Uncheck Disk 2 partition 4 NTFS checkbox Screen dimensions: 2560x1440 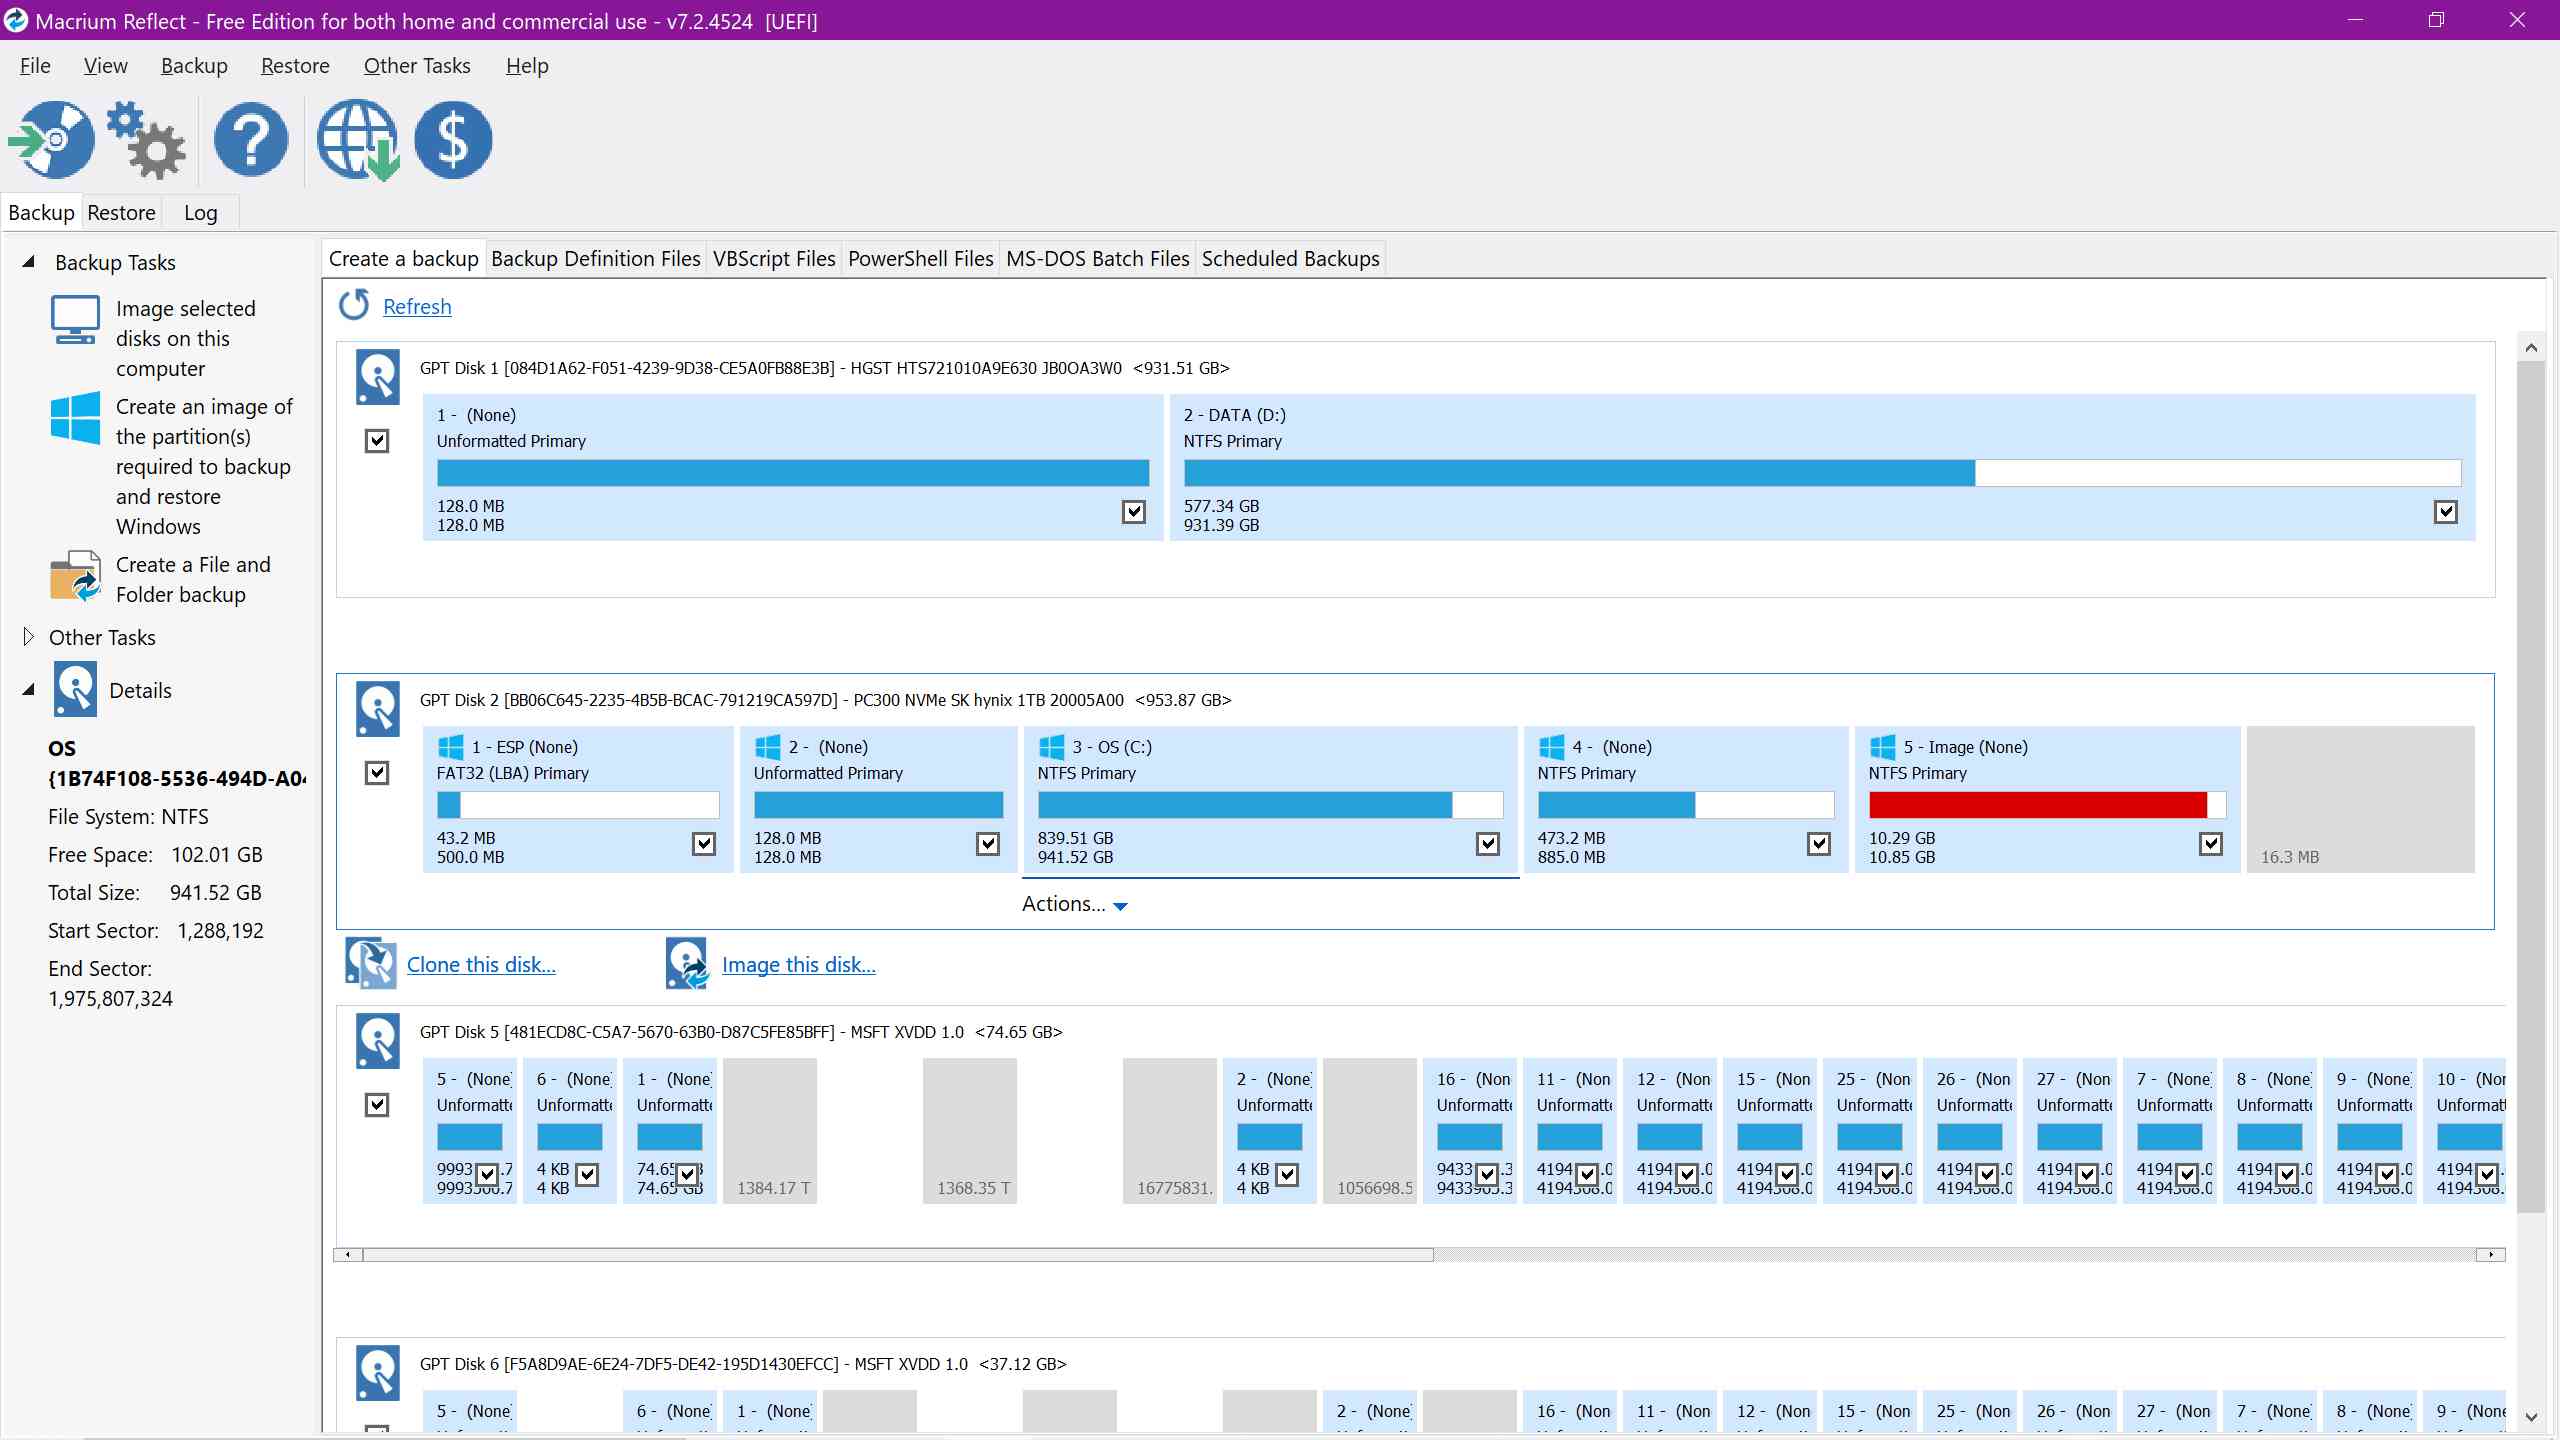point(1819,844)
